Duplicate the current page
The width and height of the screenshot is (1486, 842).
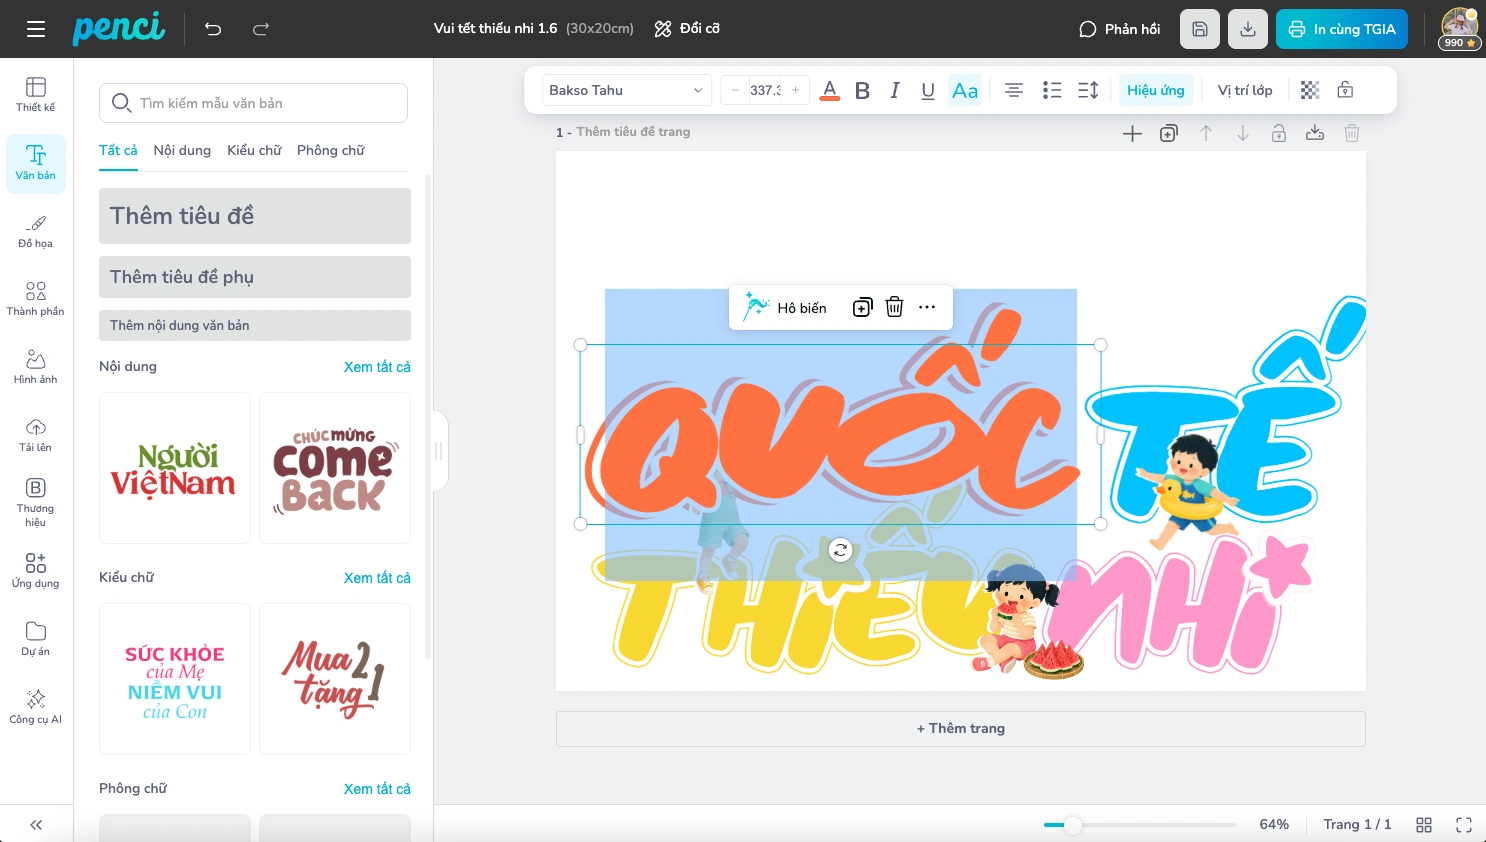(1169, 134)
